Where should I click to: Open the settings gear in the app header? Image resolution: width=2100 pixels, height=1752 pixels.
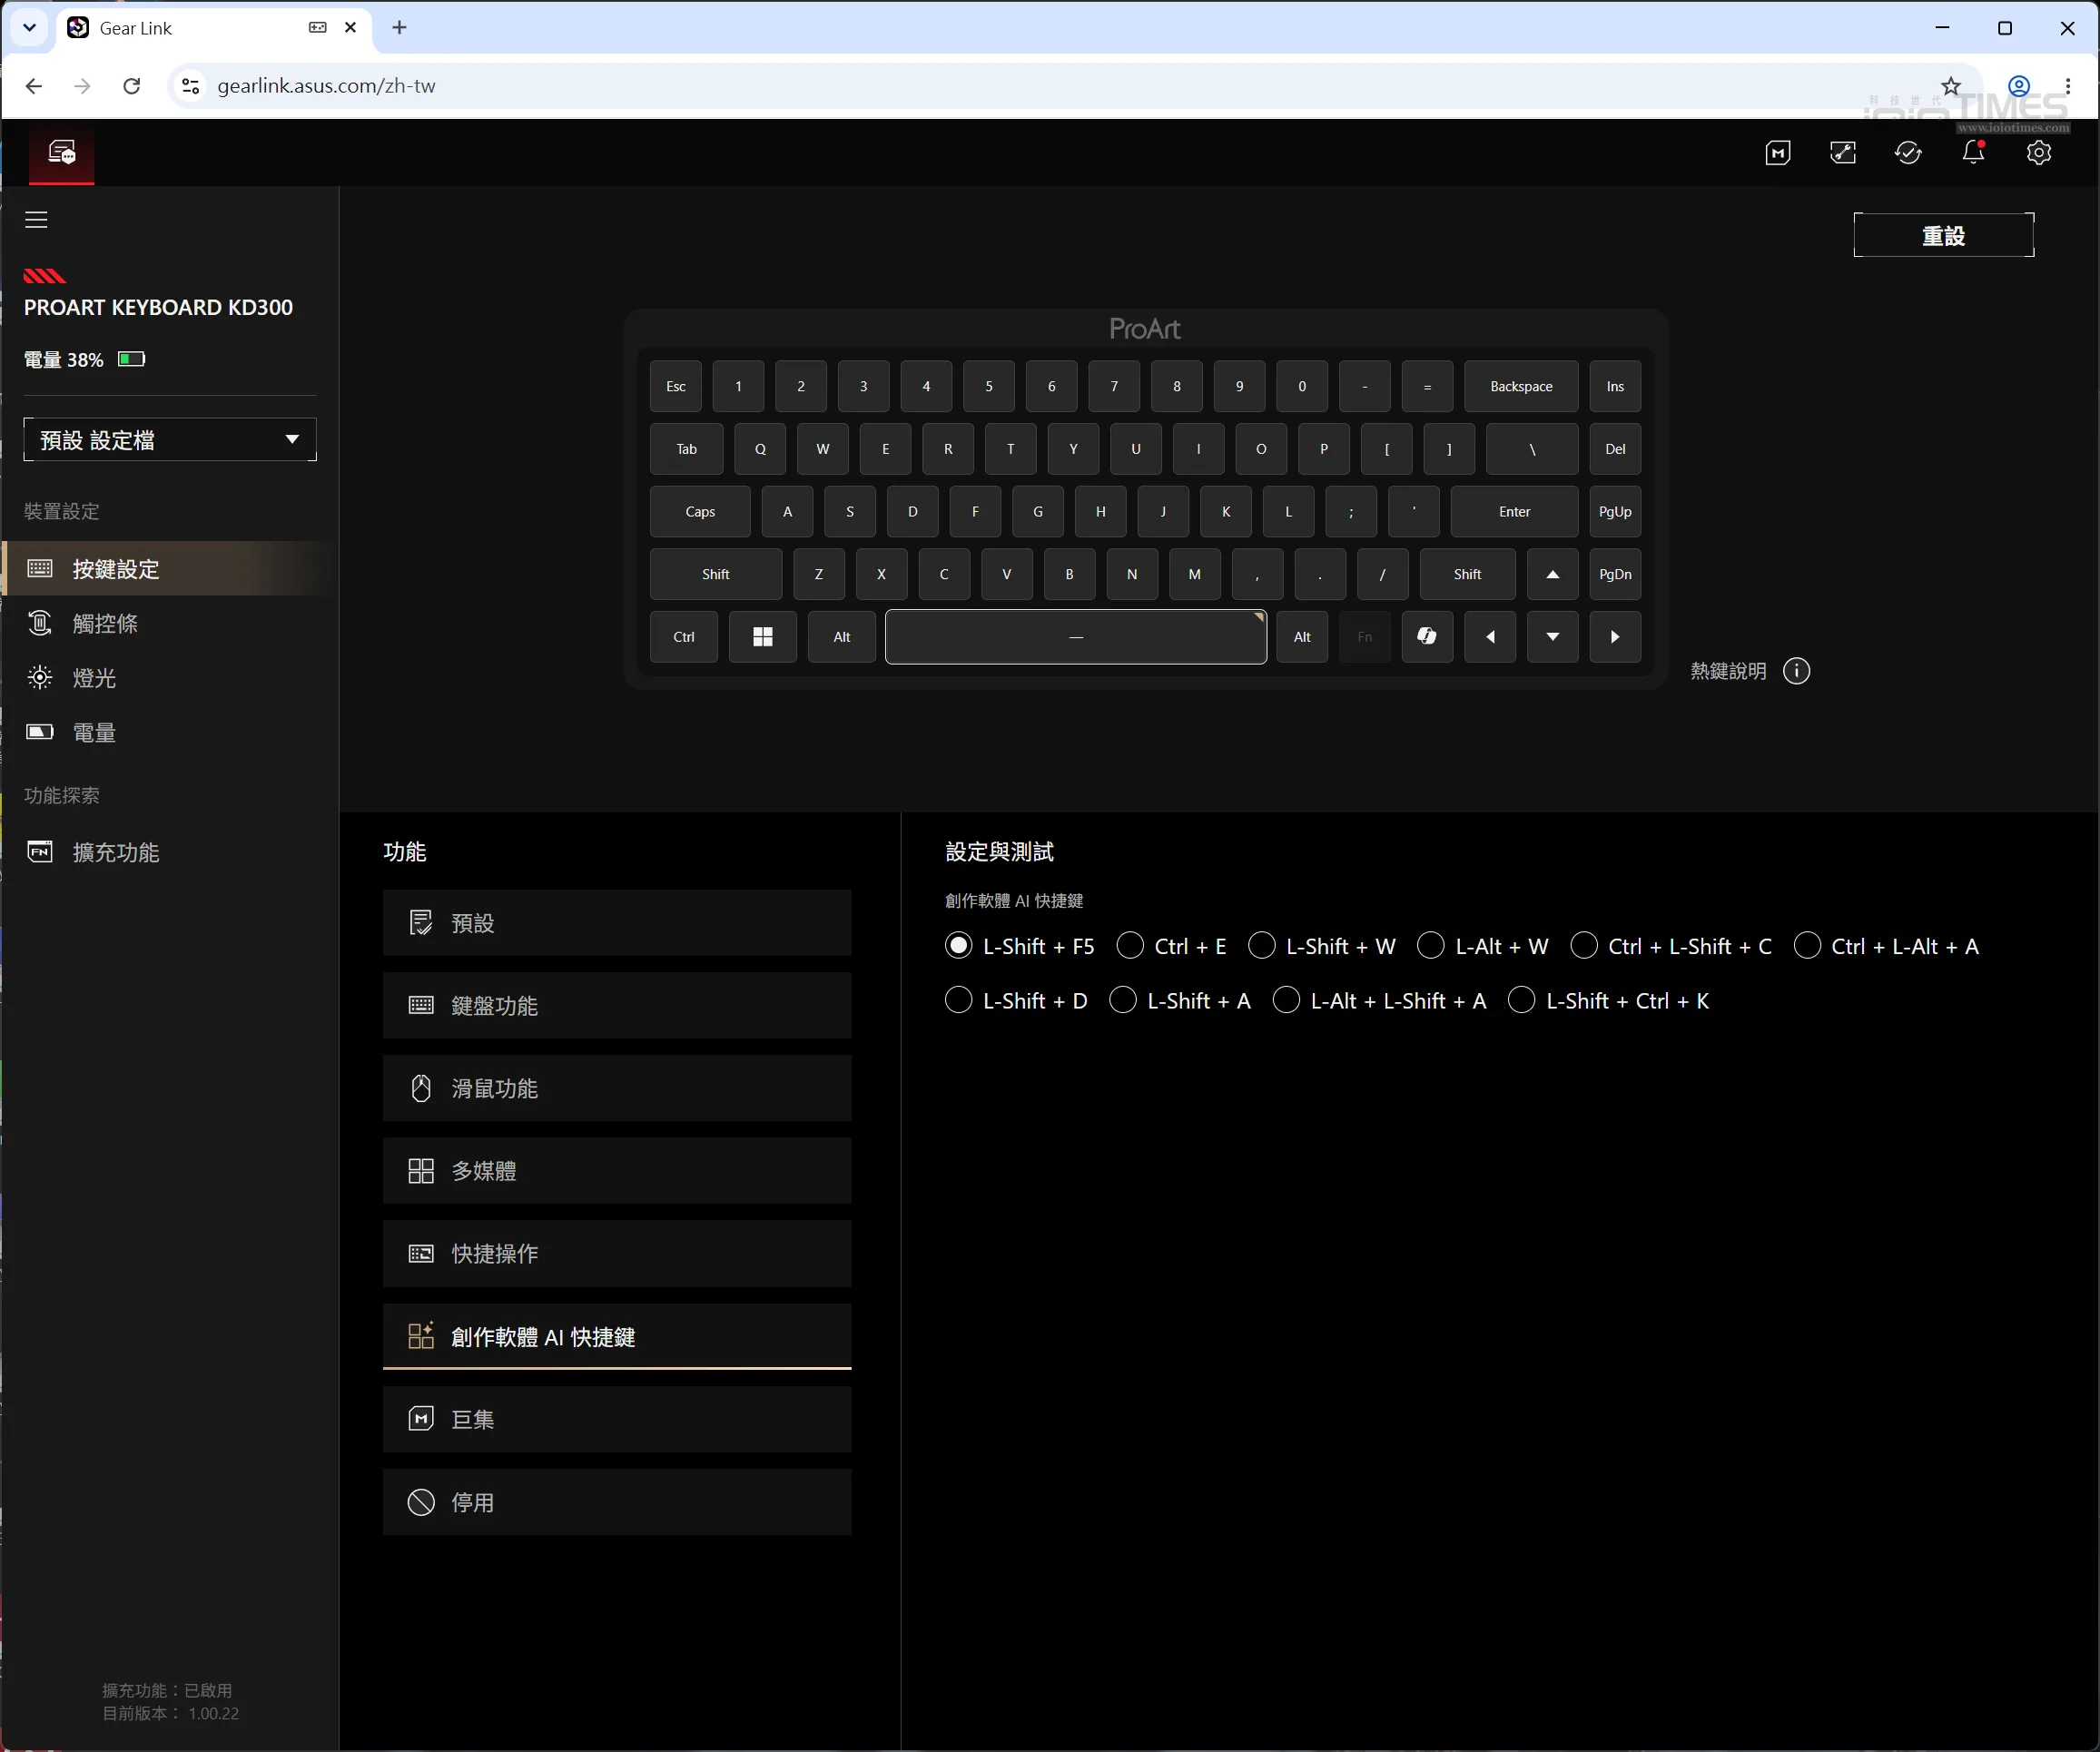pos(2038,153)
